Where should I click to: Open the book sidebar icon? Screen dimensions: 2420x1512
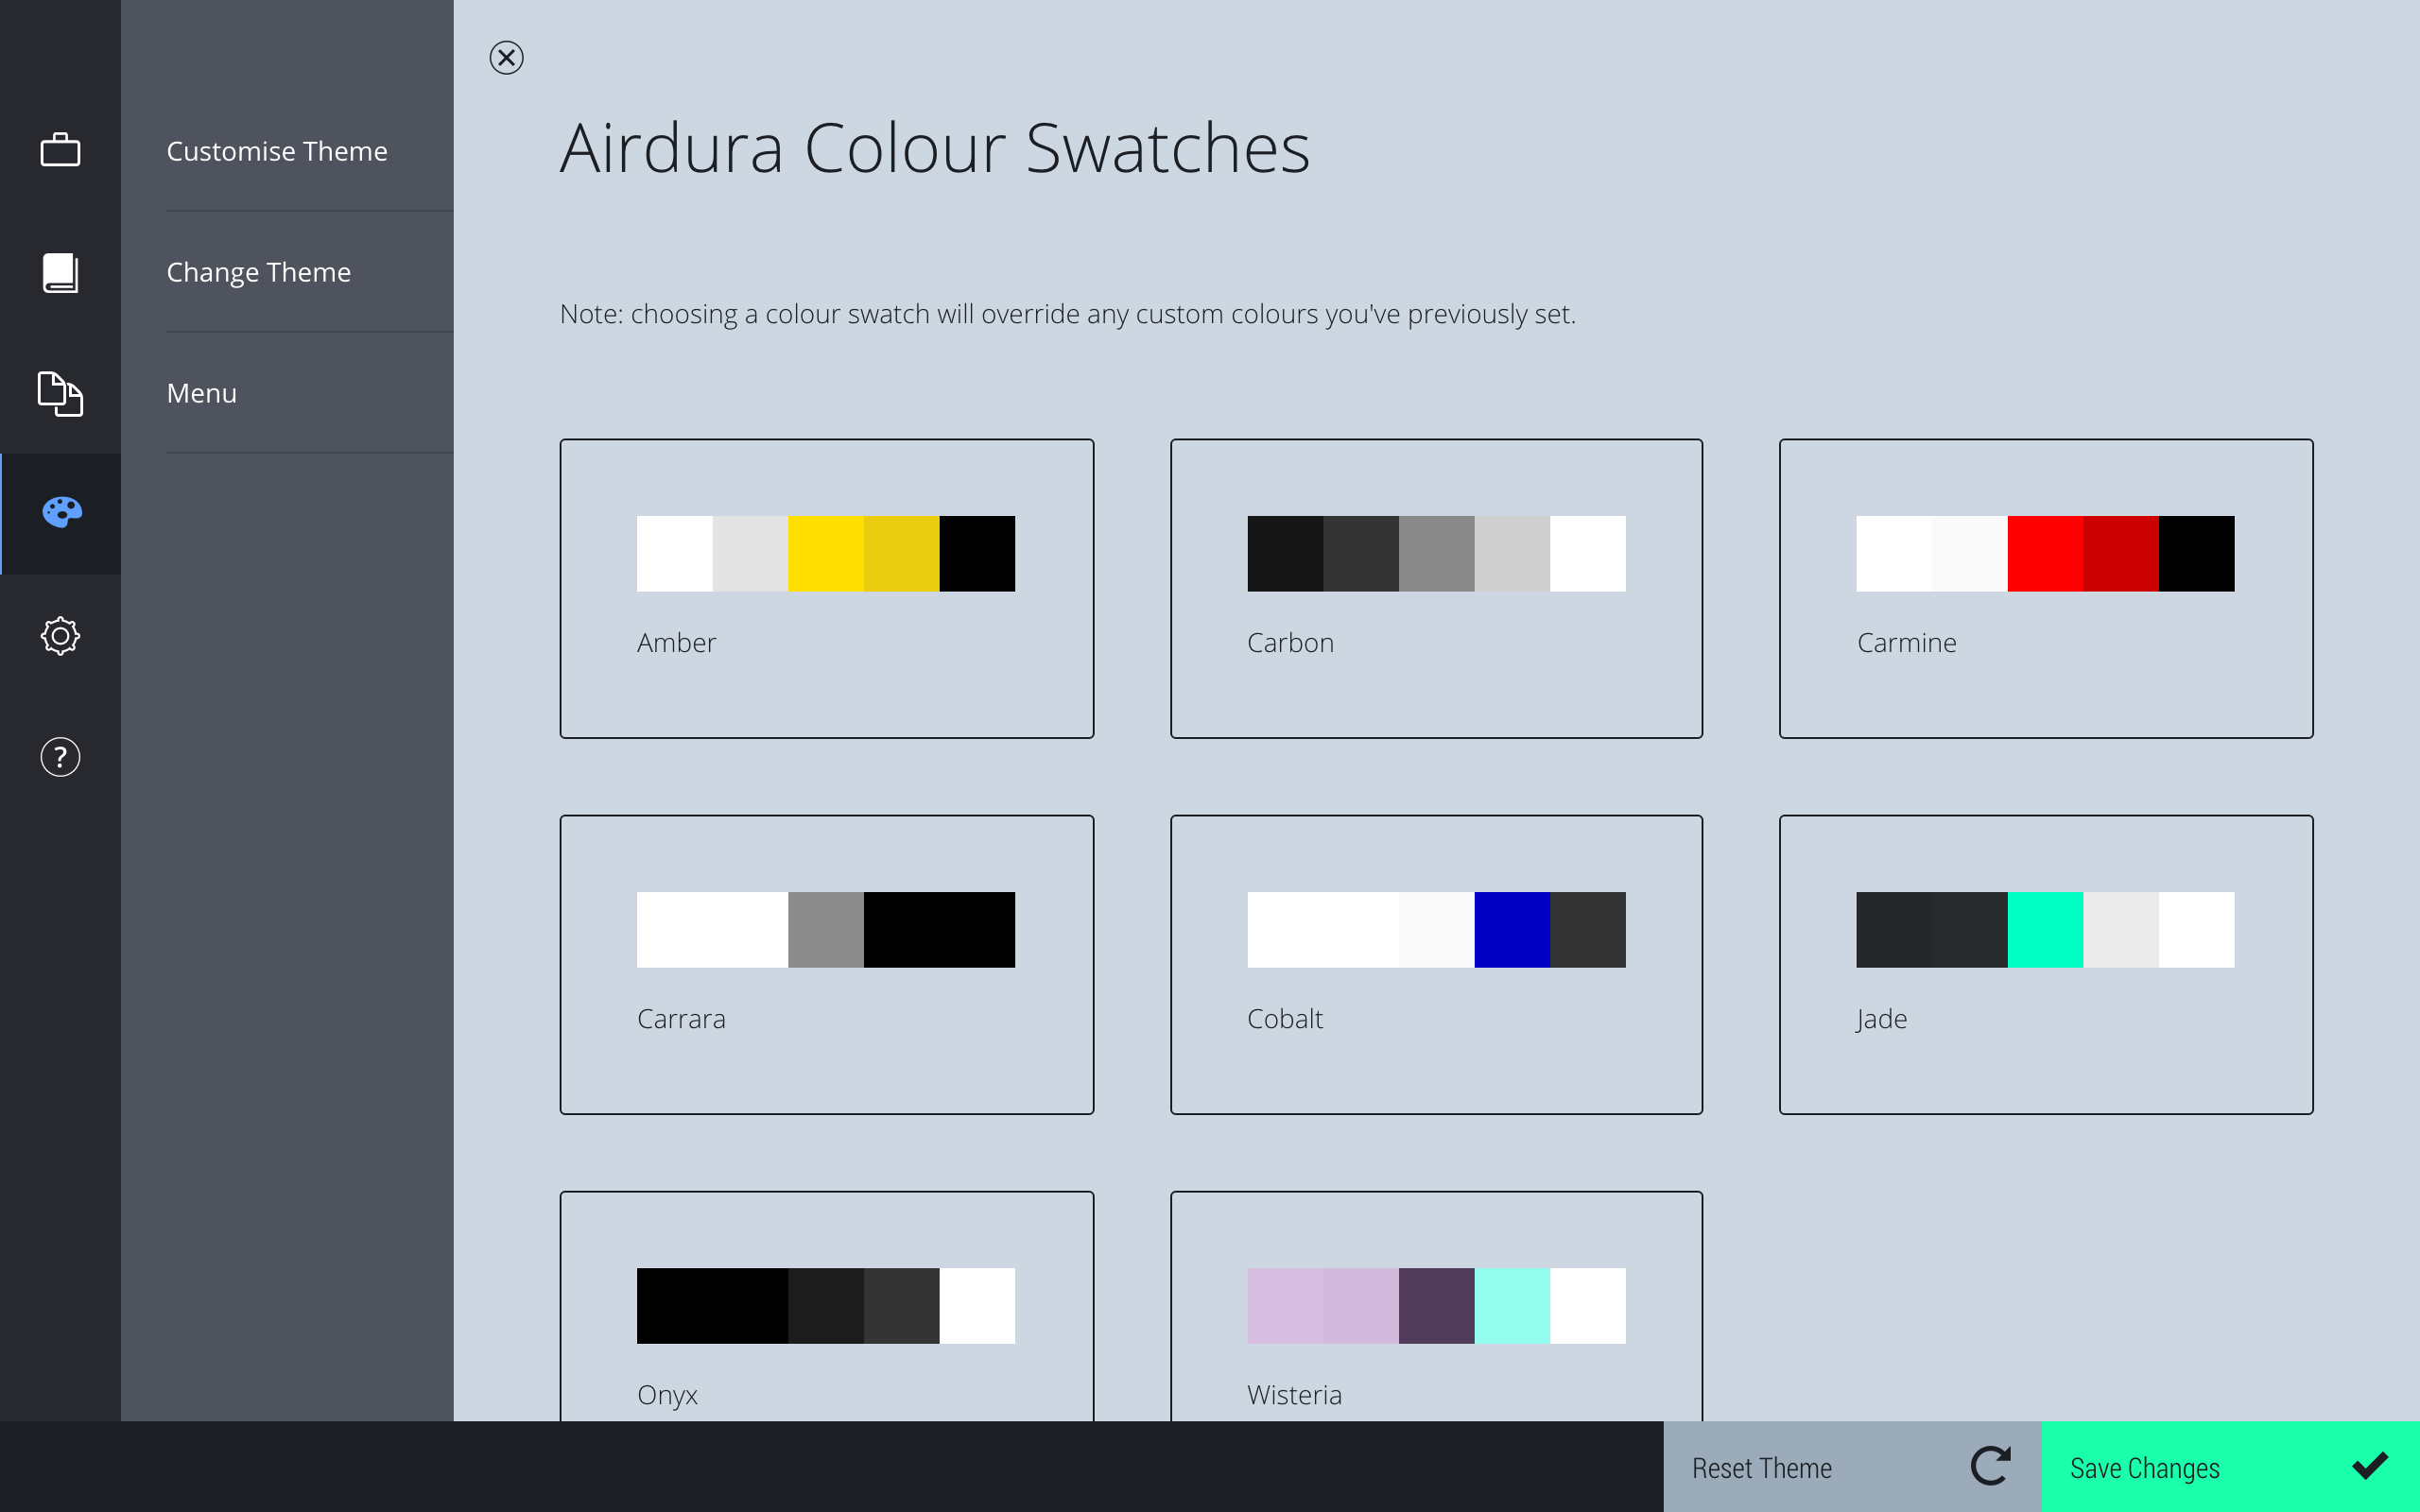60,272
